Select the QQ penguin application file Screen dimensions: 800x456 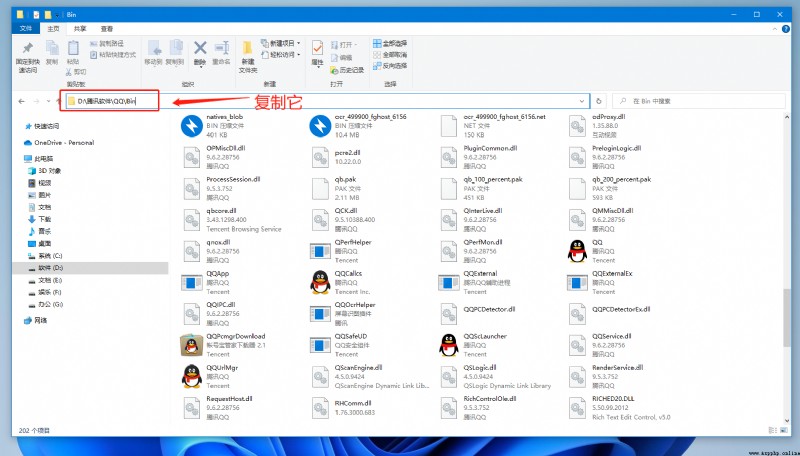(577, 251)
